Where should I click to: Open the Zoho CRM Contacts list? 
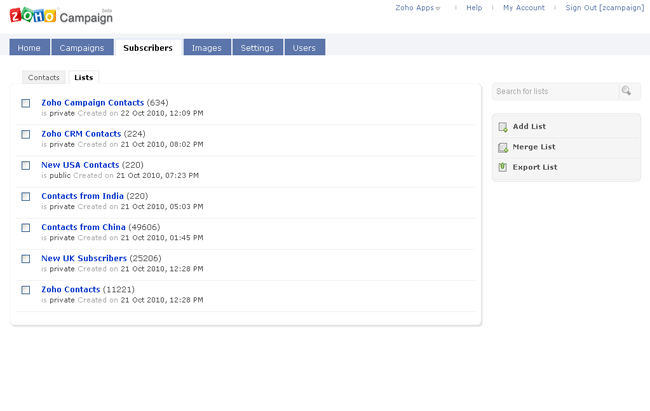81,133
